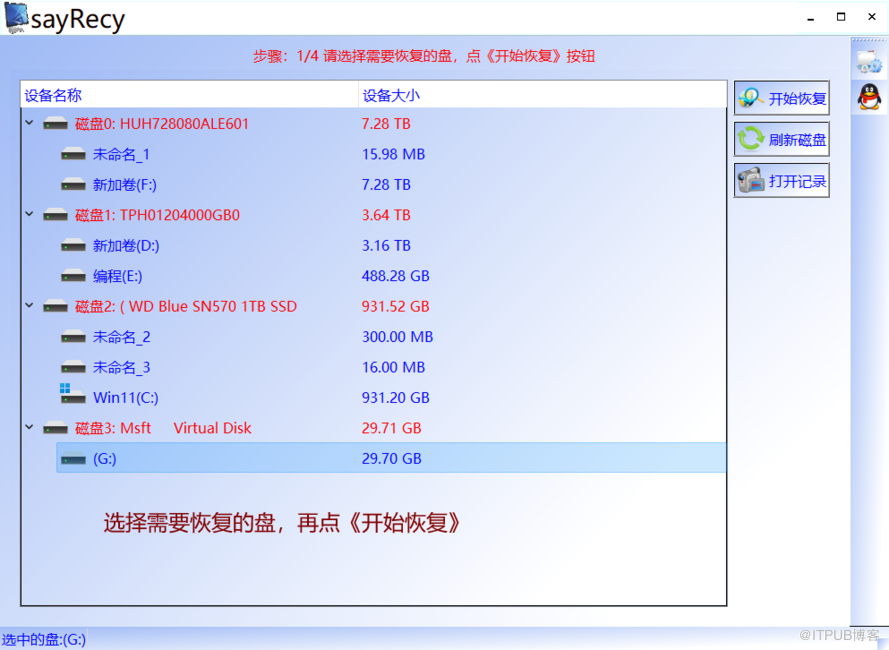Click the 3.16 TB size value
889x650 pixels.
pyautogui.click(x=386, y=246)
